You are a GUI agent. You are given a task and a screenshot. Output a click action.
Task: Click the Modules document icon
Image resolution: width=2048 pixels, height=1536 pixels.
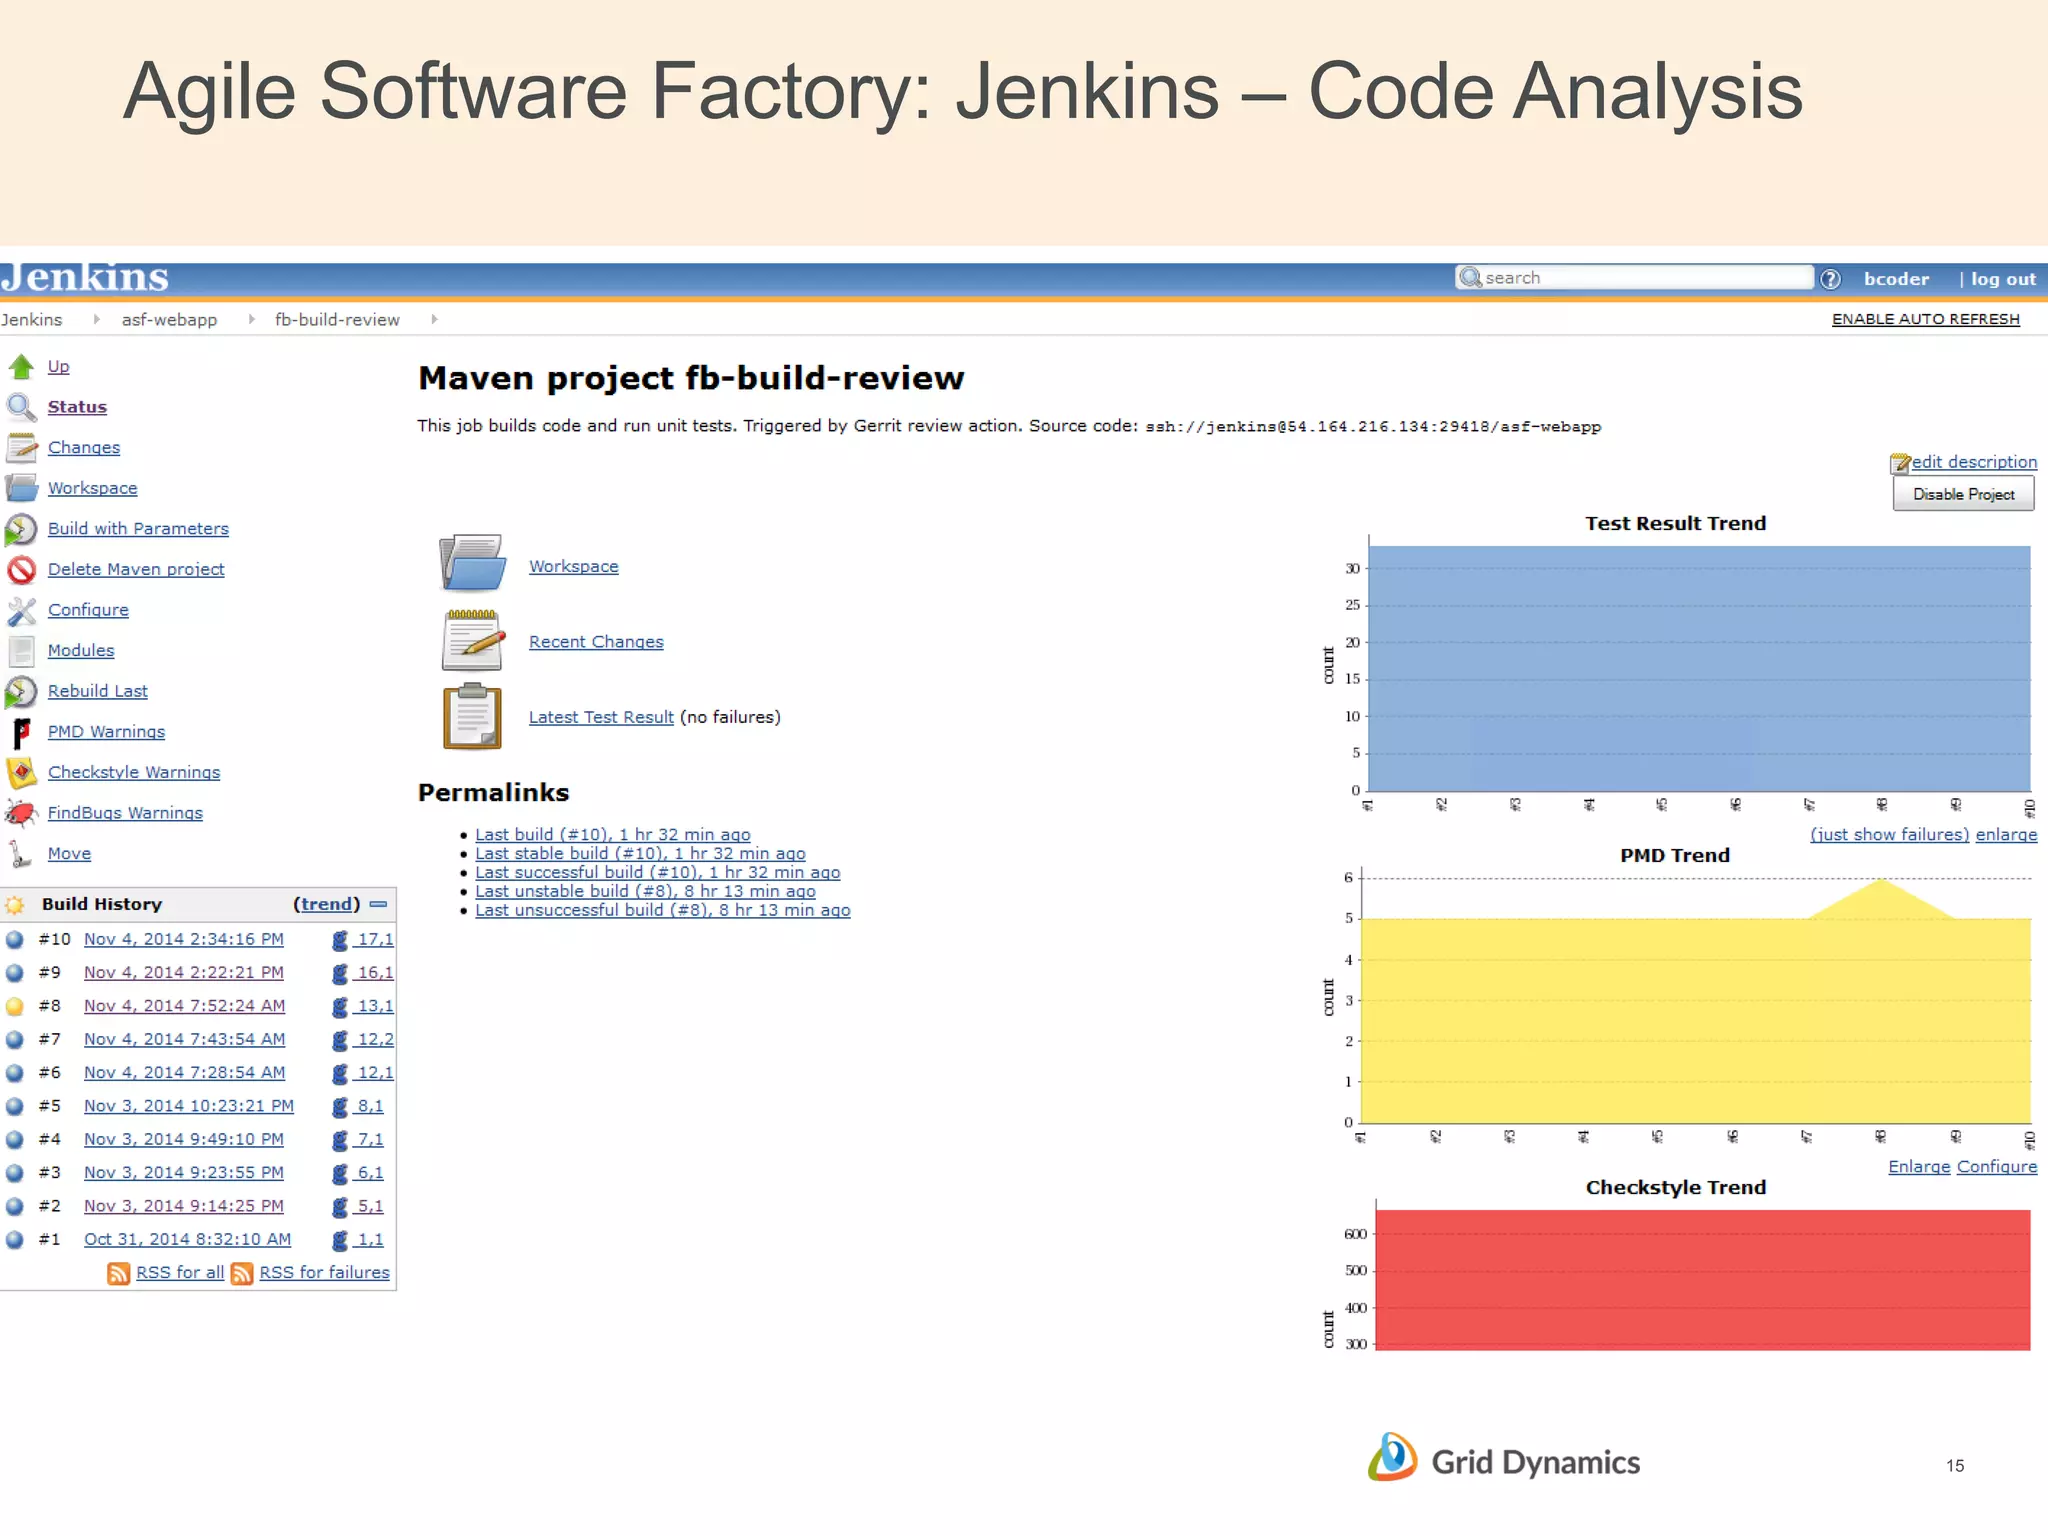pyautogui.click(x=21, y=651)
